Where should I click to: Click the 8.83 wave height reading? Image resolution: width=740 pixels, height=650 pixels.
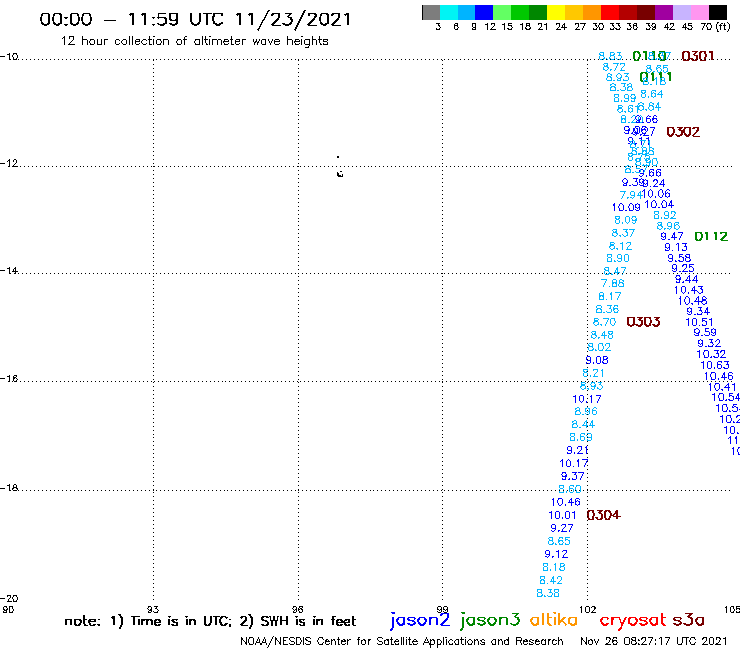610,56
